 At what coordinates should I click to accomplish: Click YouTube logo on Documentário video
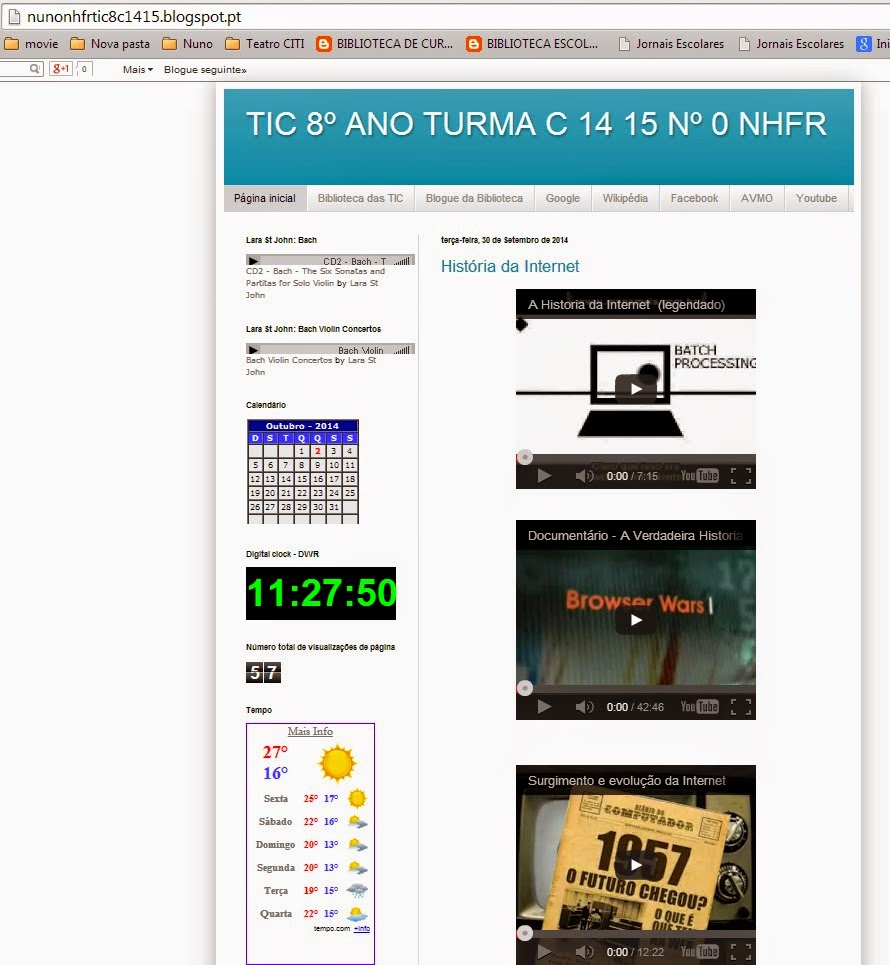[699, 707]
